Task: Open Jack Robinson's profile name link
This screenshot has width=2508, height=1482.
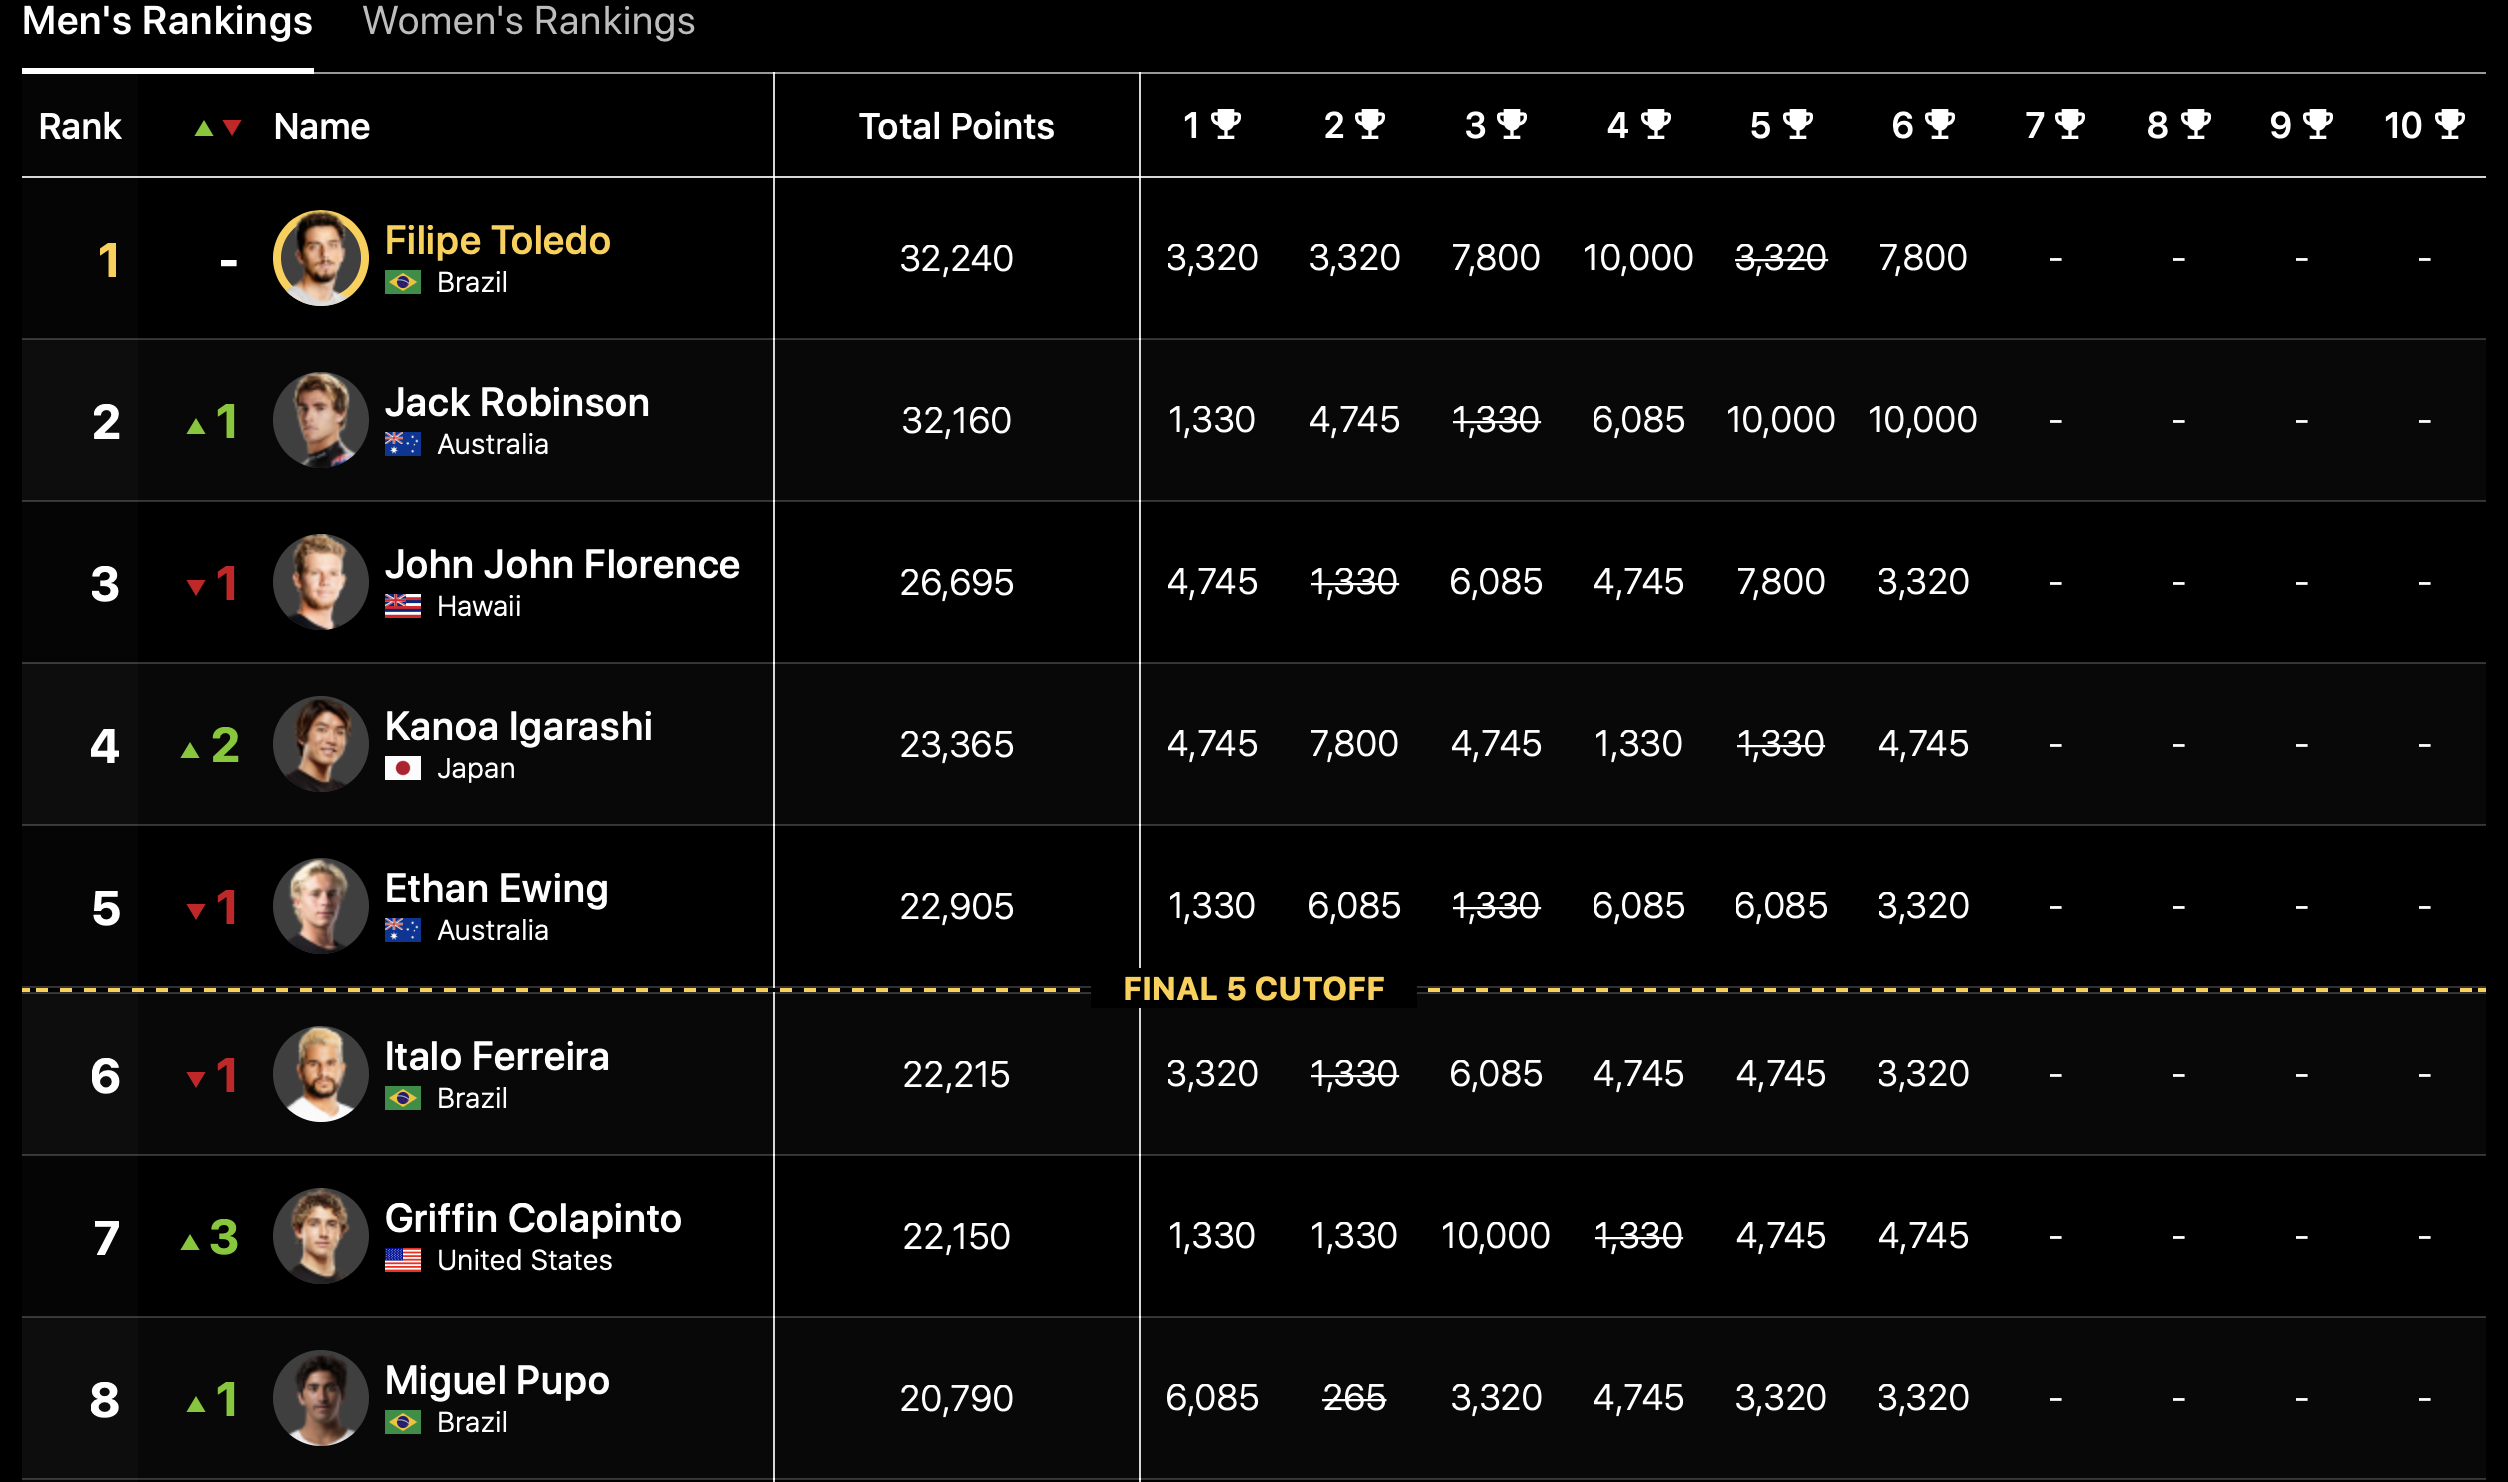Action: [517, 403]
